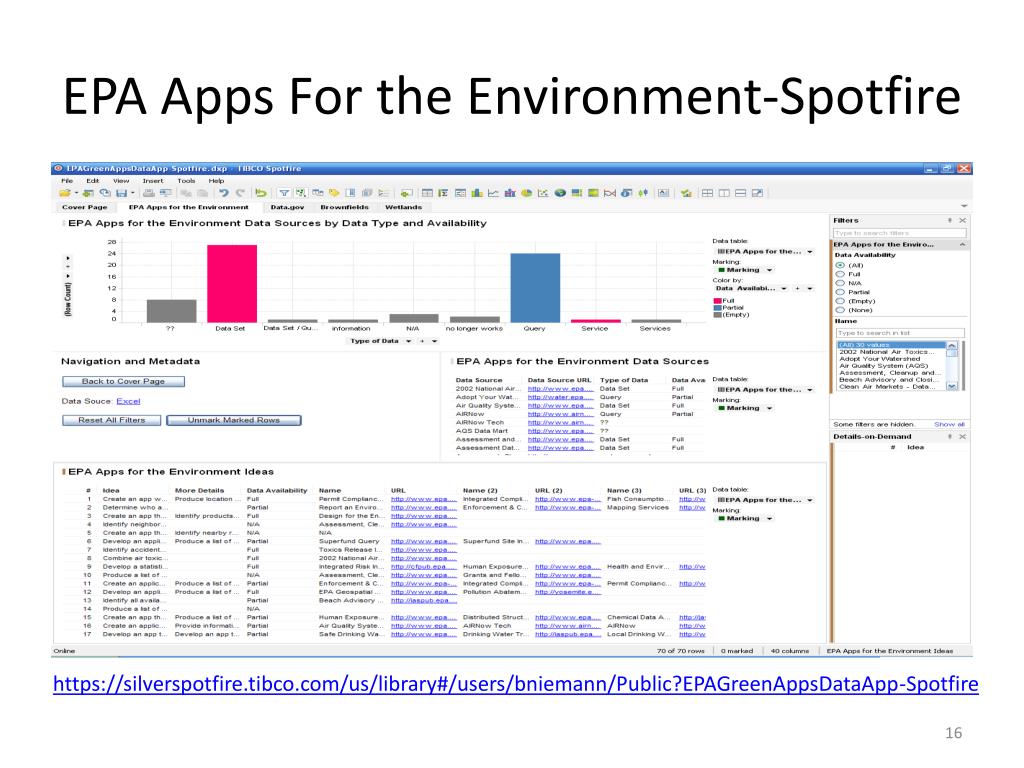
Task: Insert a parallel coordinate plot
Action: click(x=610, y=193)
